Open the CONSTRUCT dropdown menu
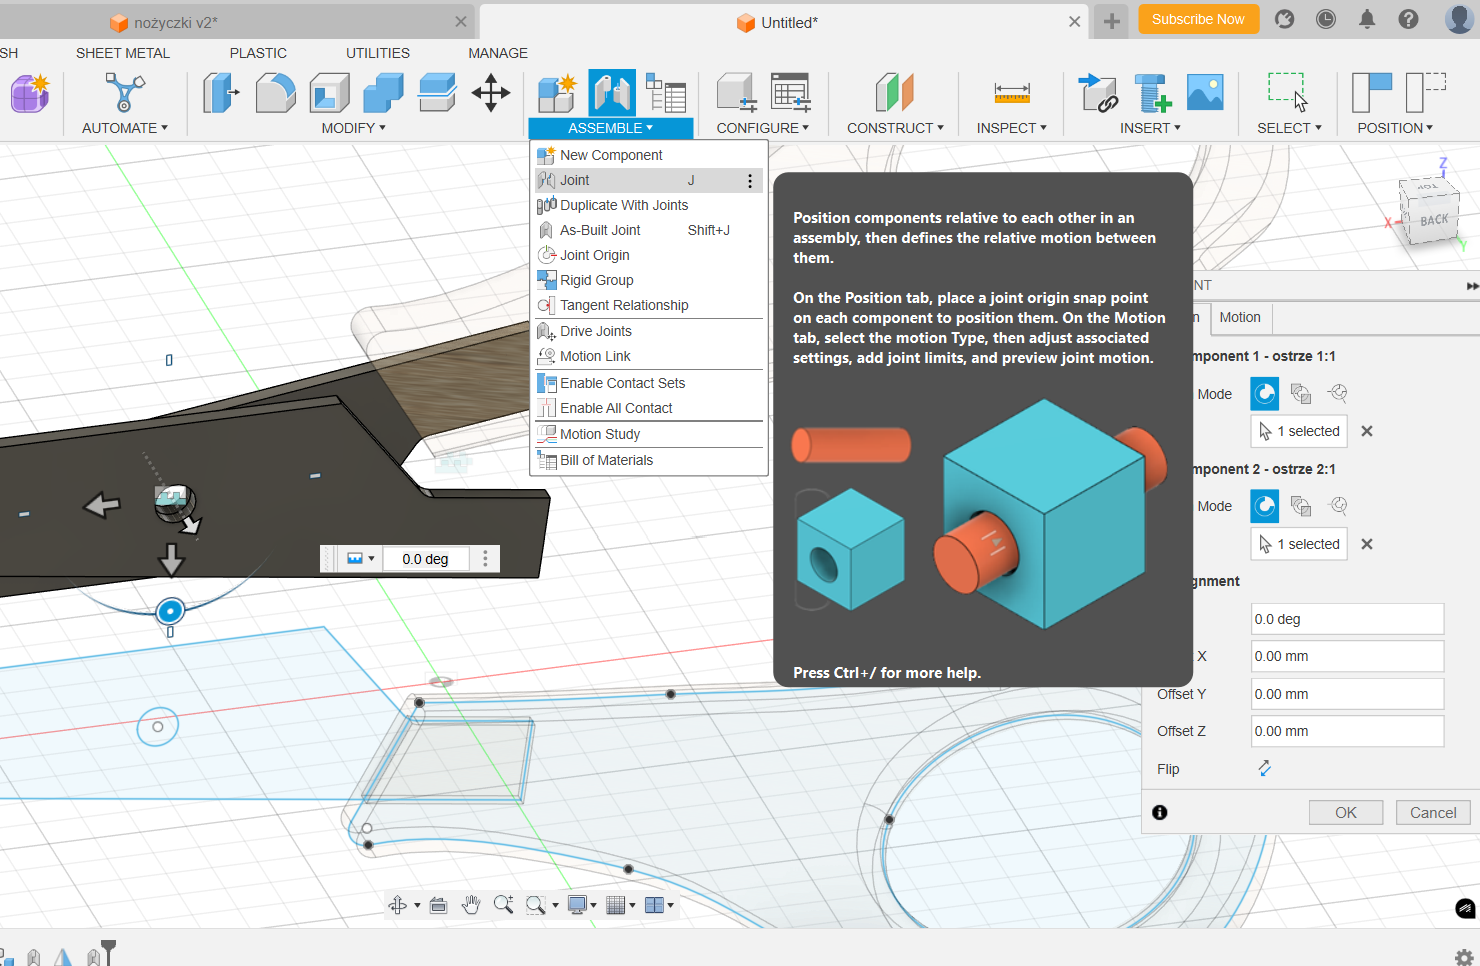The height and width of the screenshot is (966, 1480). click(x=895, y=128)
